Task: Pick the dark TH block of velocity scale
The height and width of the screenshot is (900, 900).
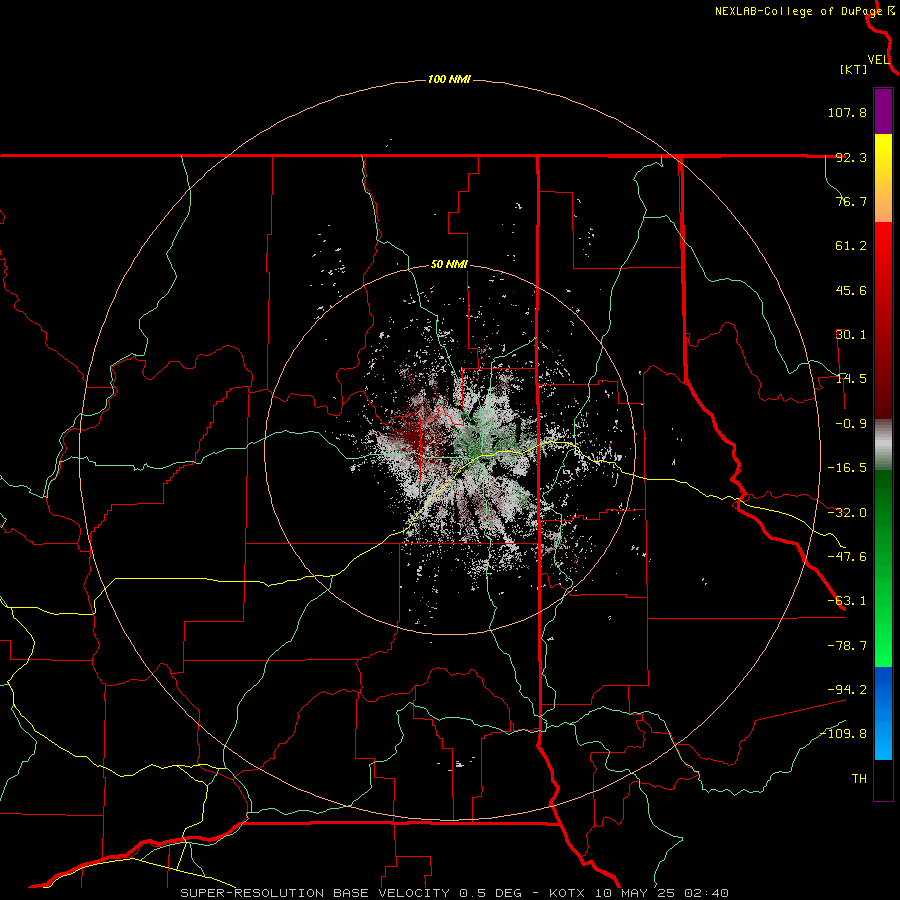Action: click(883, 779)
